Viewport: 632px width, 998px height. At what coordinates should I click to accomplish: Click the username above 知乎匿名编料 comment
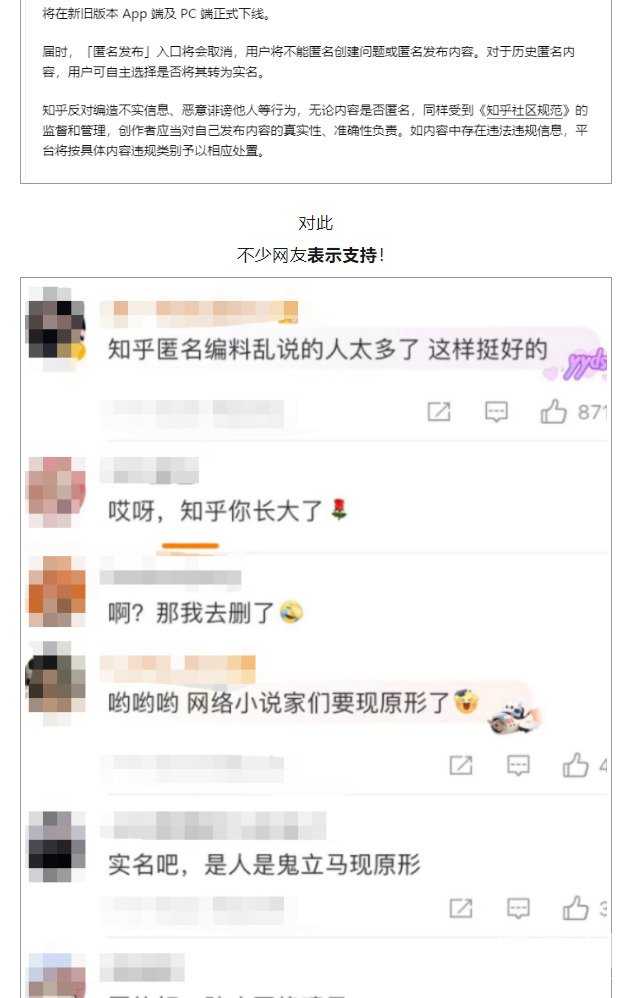pyautogui.click(x=199, y=311)
